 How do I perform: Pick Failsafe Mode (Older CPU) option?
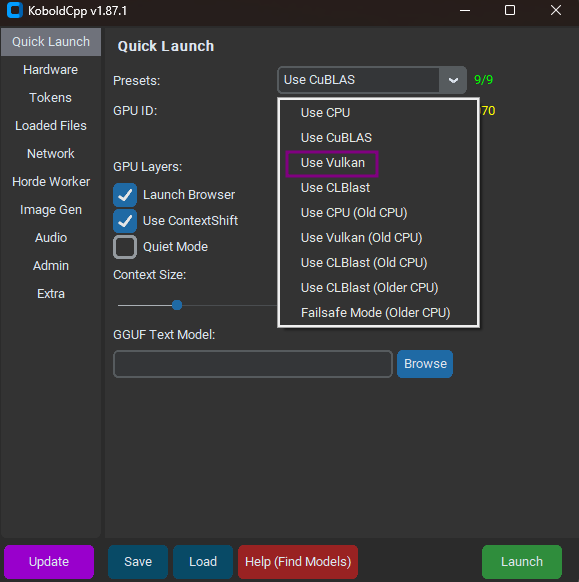pyautogui.click(x=375, y=313)
